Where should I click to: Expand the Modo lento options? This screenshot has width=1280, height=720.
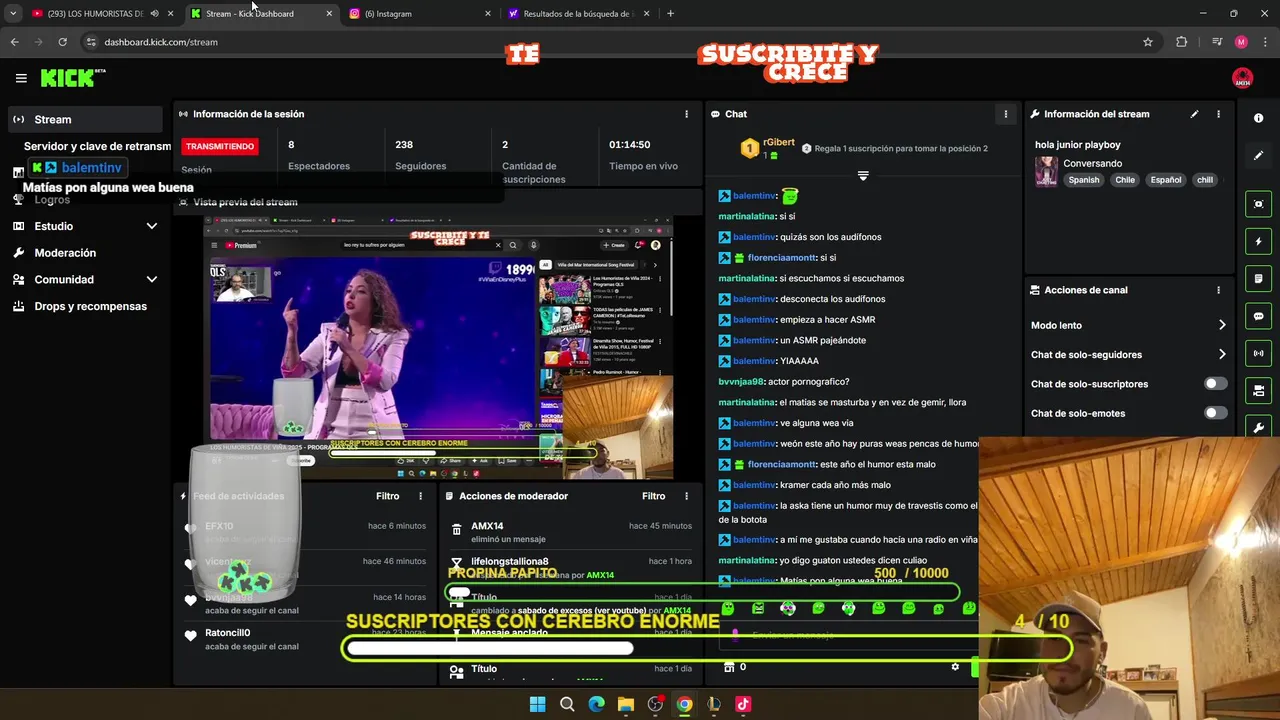pyautogui.click(x=1222, y=325)
